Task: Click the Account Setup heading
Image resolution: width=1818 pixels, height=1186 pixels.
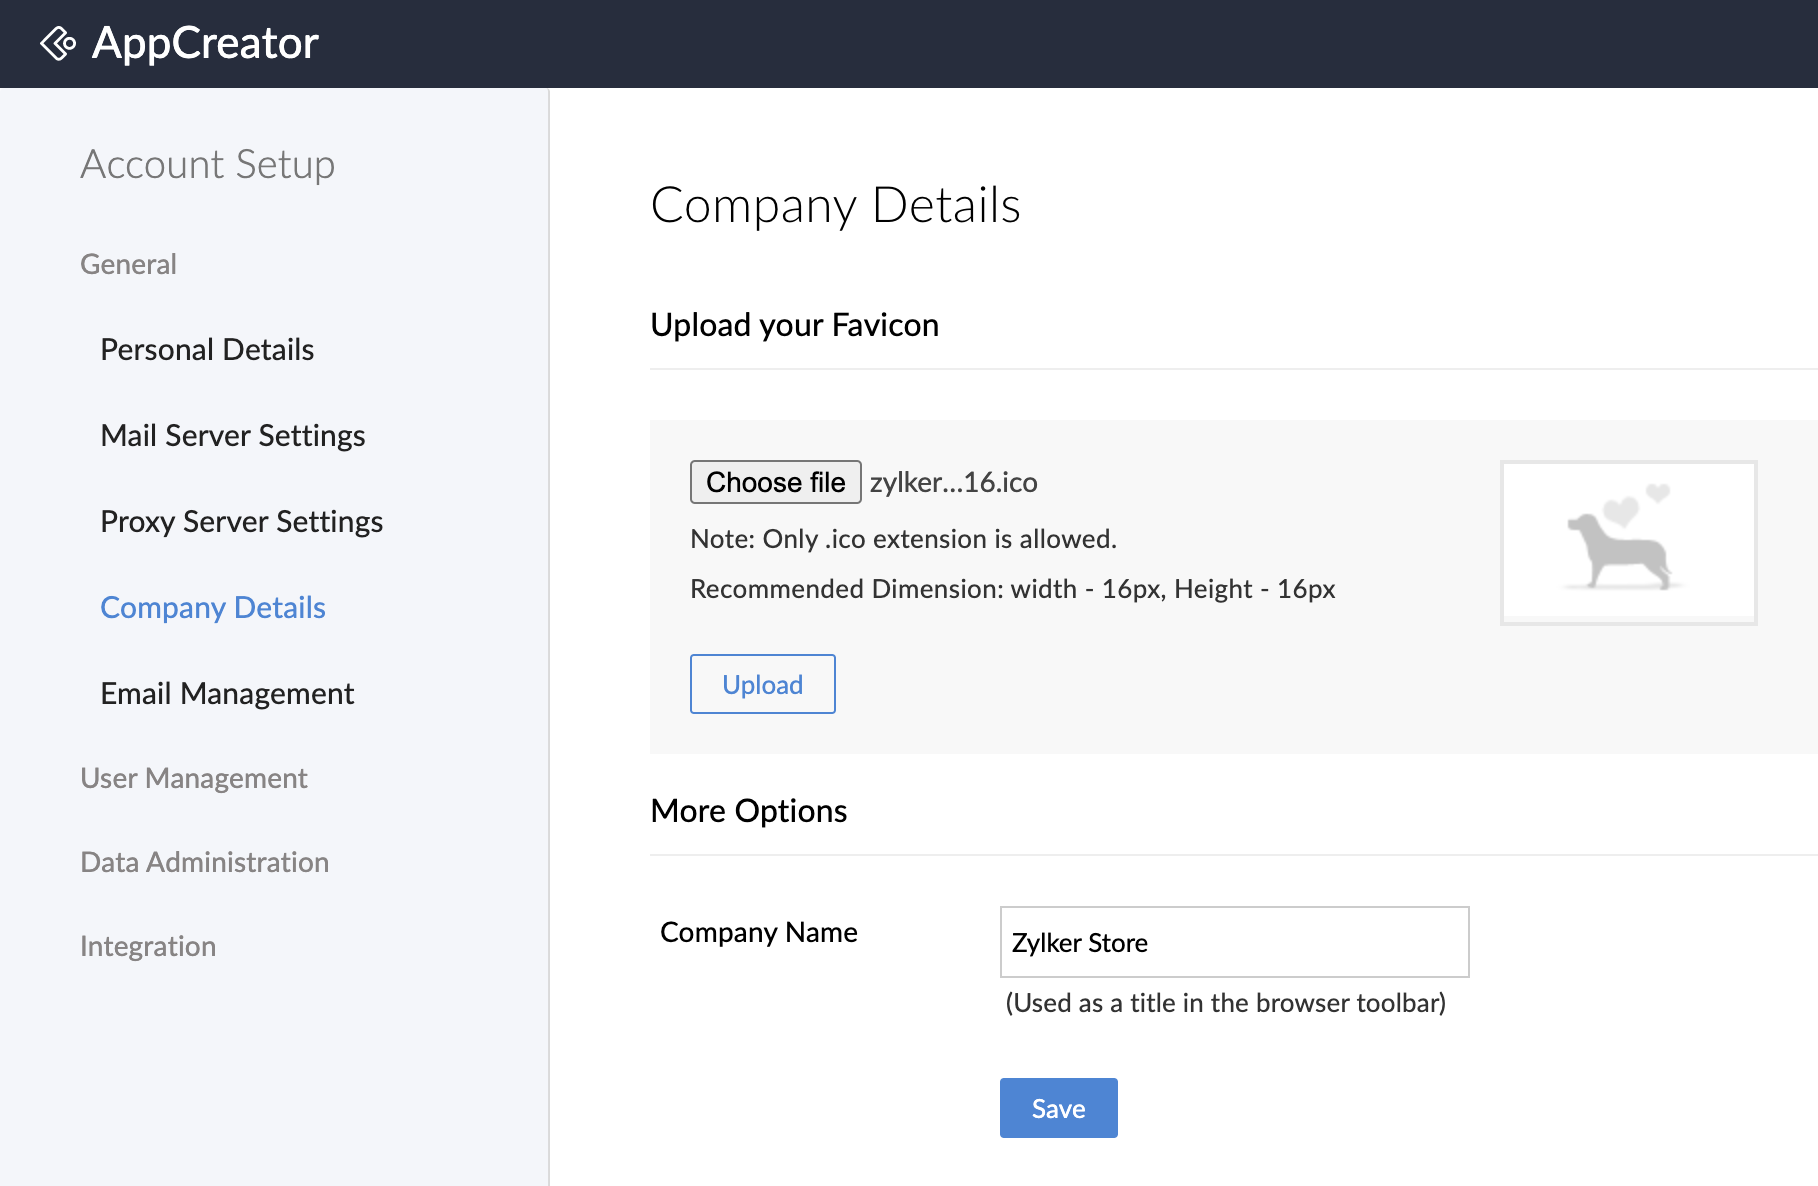Action: (x=207, y=164)
